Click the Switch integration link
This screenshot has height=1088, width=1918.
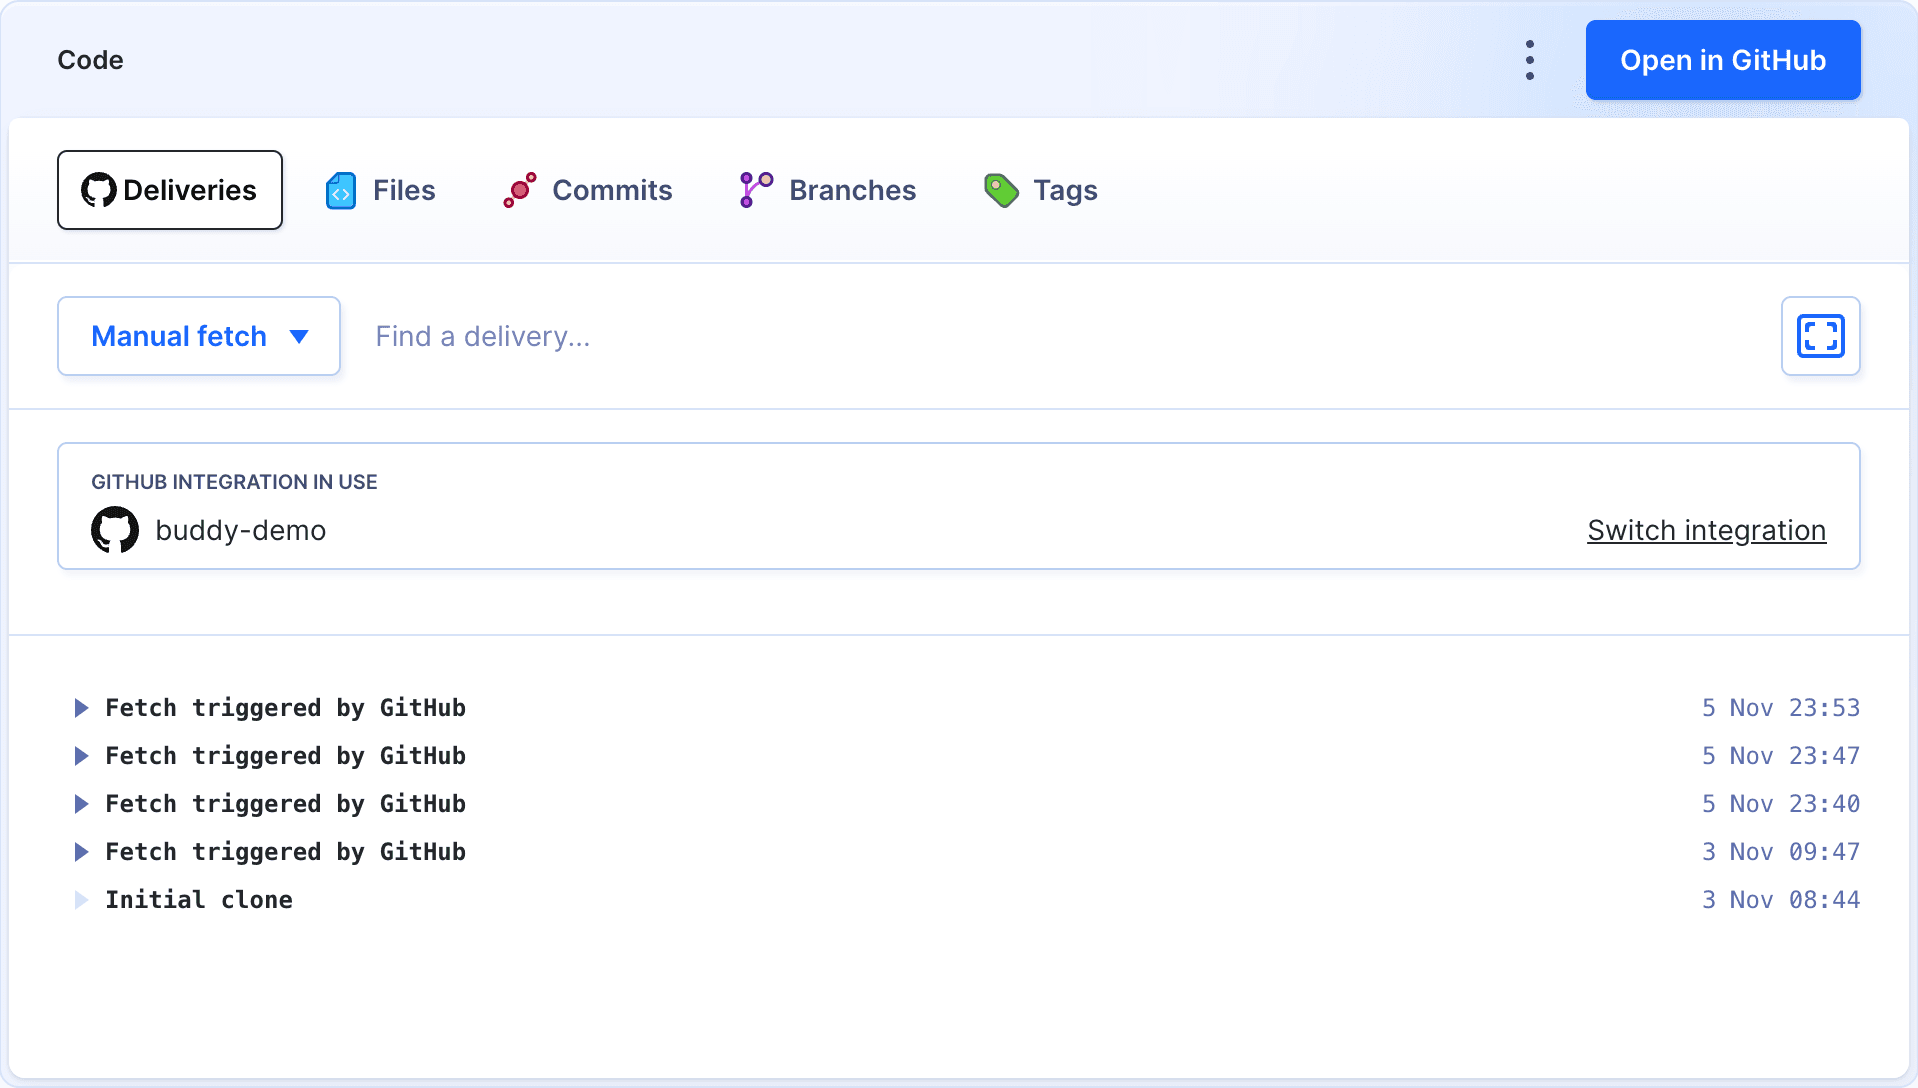pos(1706,530)
